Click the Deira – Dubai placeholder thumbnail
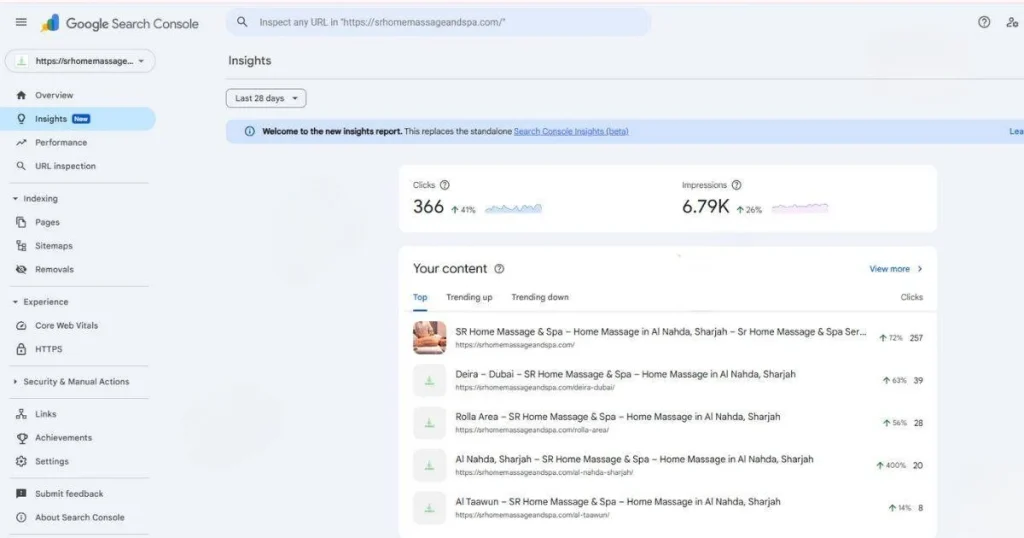Image resolution: width=1024 pixels, height=538 pixels. click(429, 380)
